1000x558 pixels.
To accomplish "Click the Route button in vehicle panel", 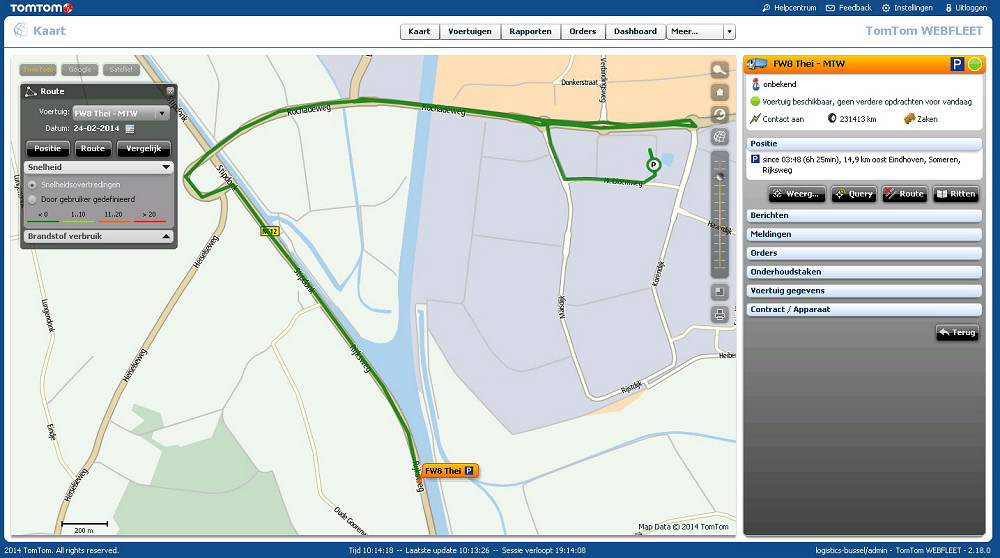I will coord(904,194).
